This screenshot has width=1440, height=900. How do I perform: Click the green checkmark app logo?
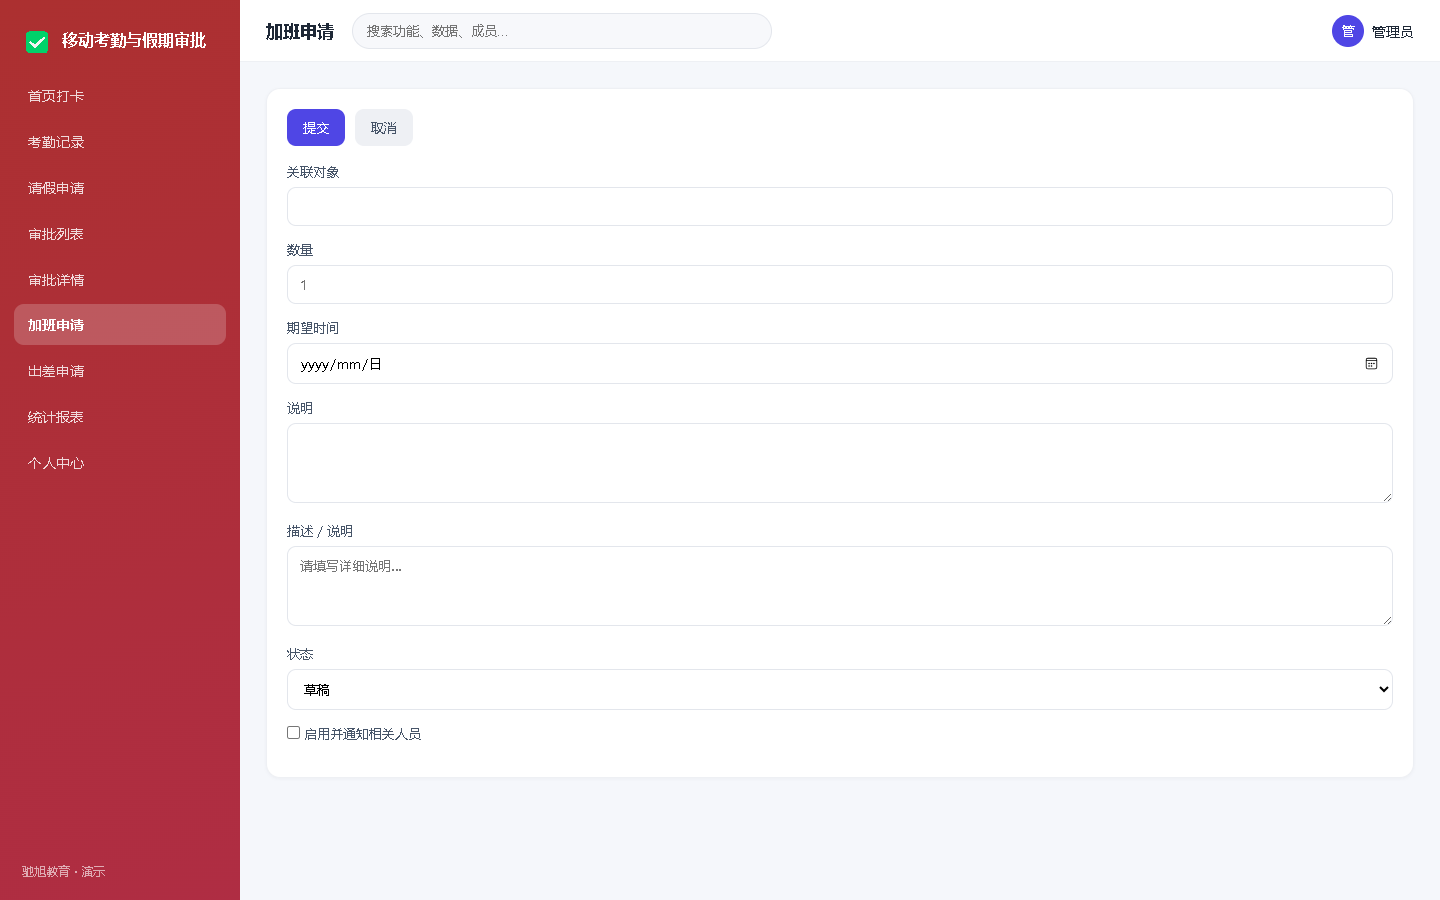tap(37, 41)
